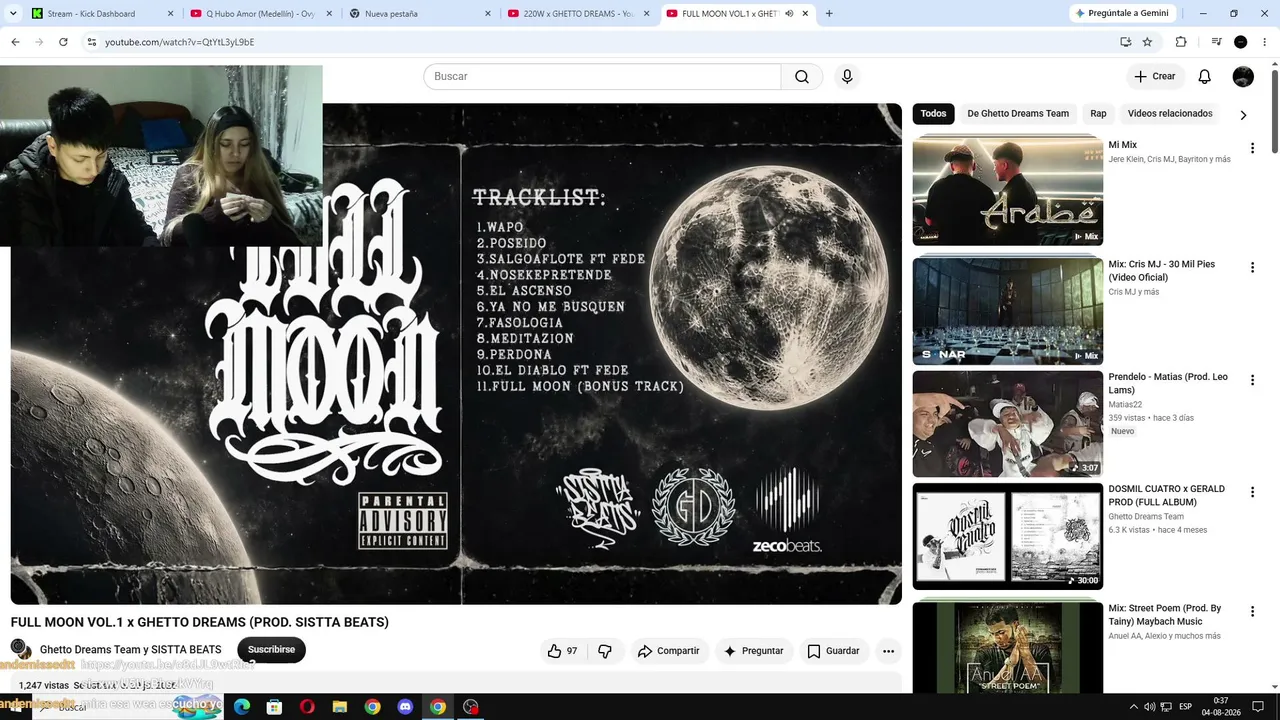
Task: Open File Explorer from the taskbar
Action: click(339, 707)
